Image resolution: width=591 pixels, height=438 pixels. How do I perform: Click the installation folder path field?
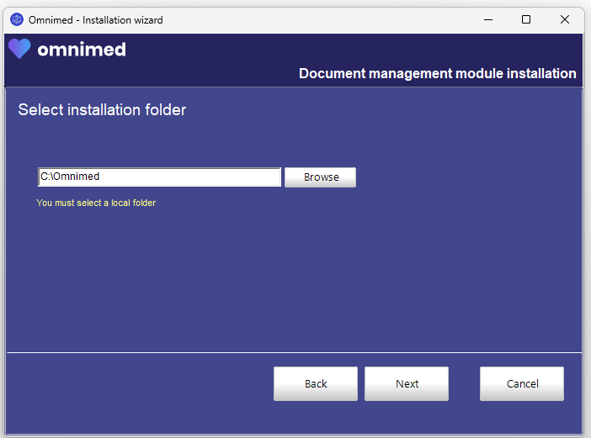(x=159, y=177)
